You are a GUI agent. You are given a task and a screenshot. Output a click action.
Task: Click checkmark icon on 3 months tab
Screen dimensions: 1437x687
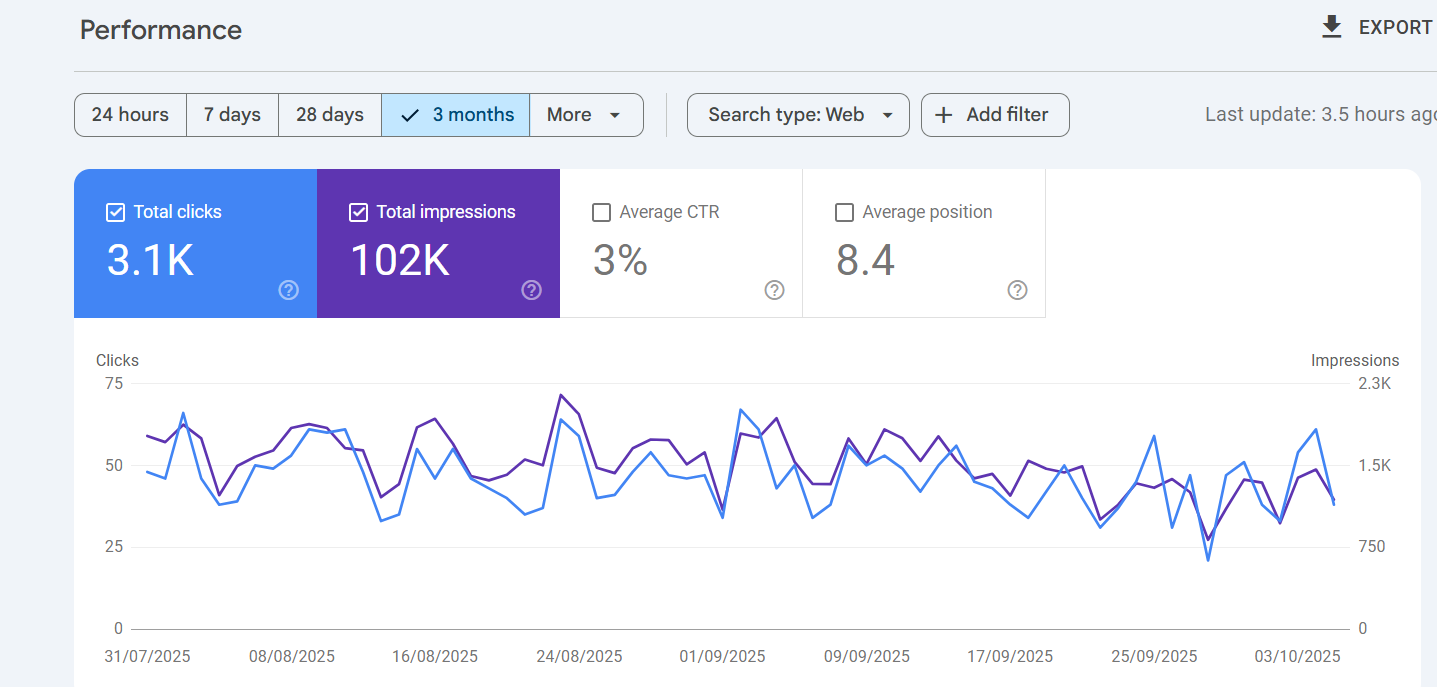409,115
